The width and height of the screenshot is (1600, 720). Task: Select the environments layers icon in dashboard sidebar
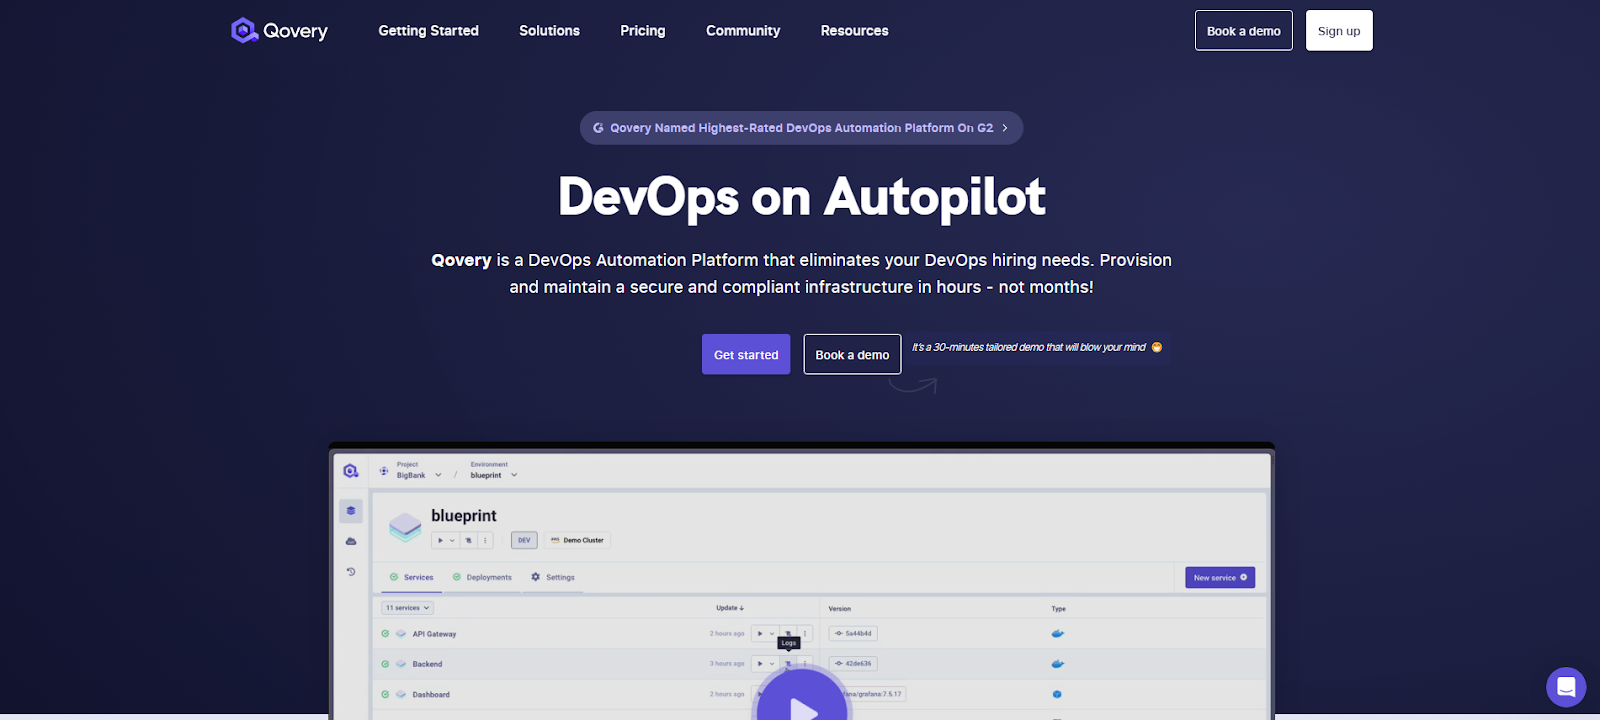tap(351, 511)
